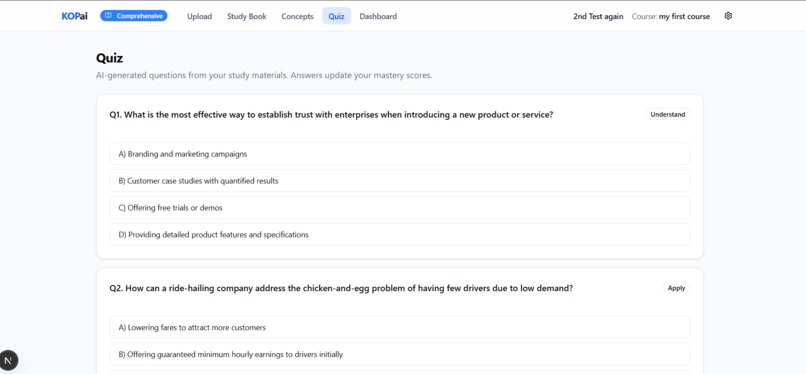Screen dimensions: 806x374
Task: Go to the Study Book tab
Action: click(x=247, y=16)
